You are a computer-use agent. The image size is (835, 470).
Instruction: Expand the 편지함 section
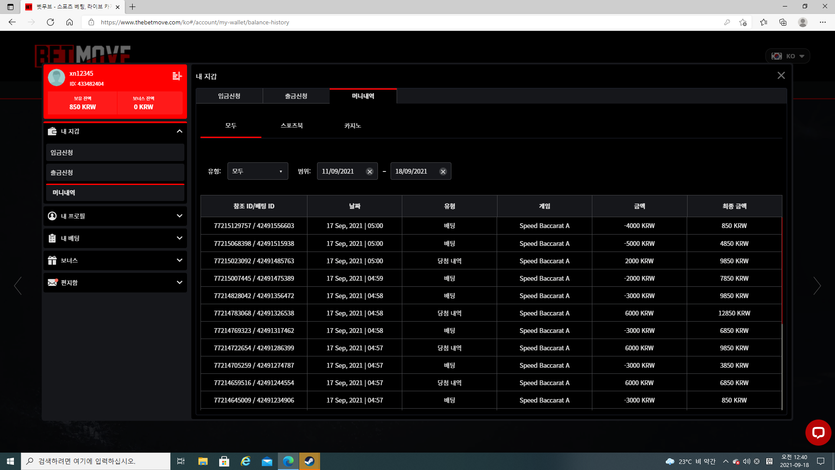tap(179, 283)
